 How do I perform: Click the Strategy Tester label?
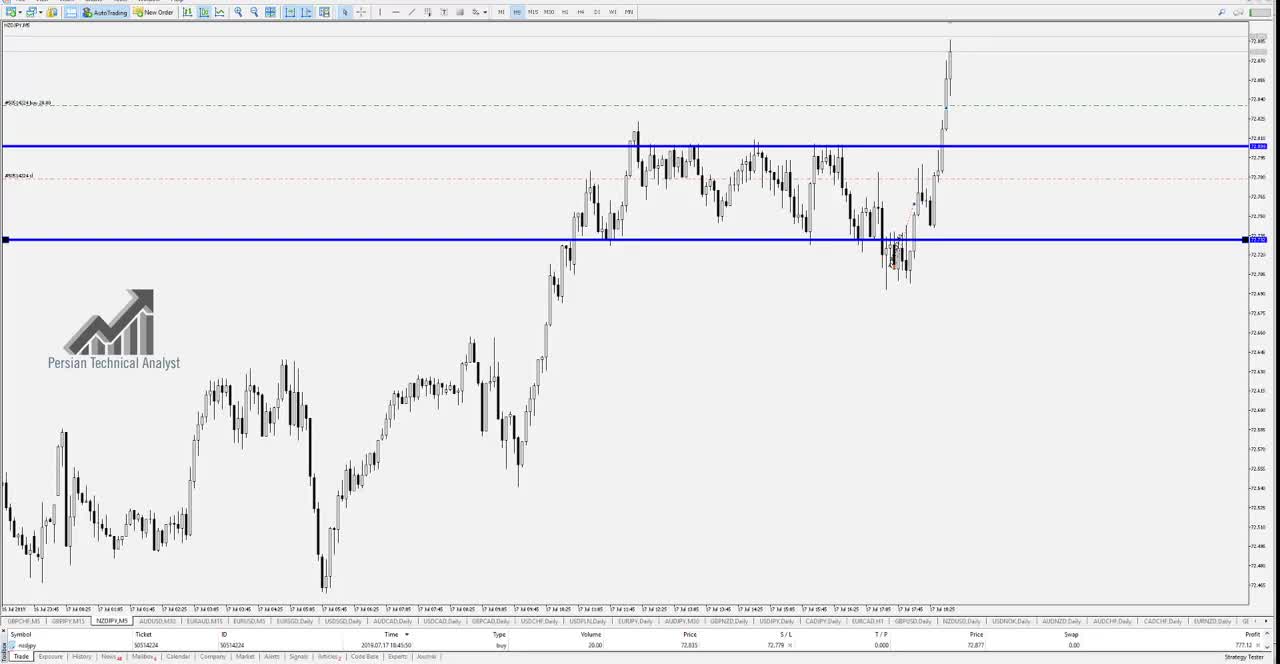point(1244,657)
